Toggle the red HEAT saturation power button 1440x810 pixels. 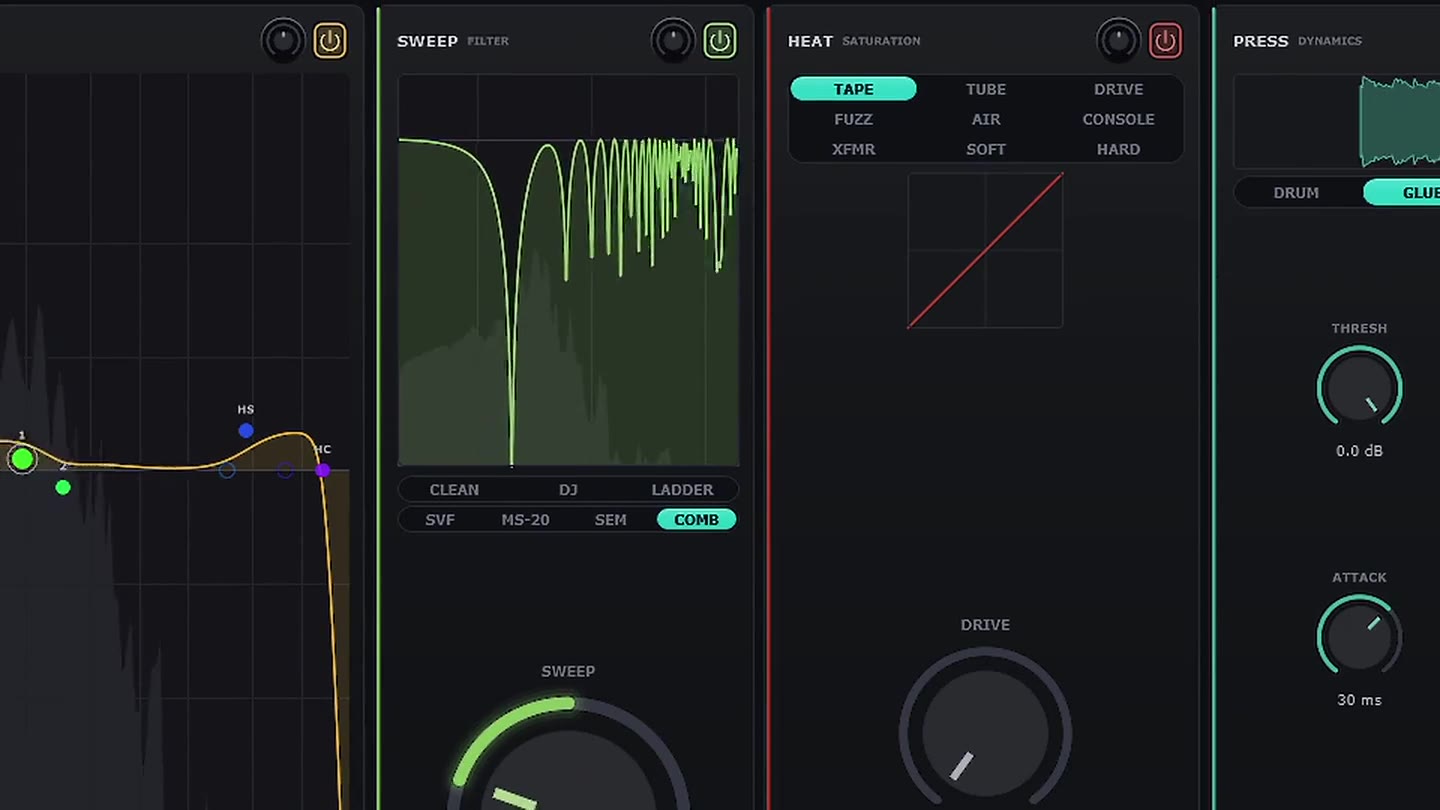point(1165,41)
